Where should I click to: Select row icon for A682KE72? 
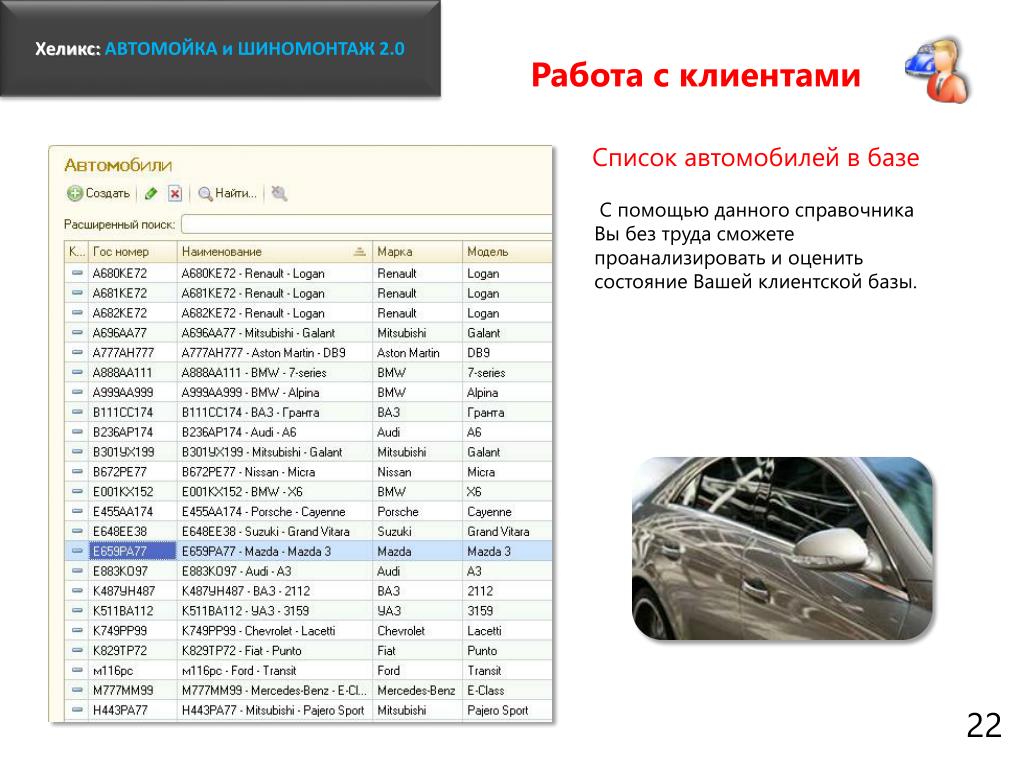point(77,313)
